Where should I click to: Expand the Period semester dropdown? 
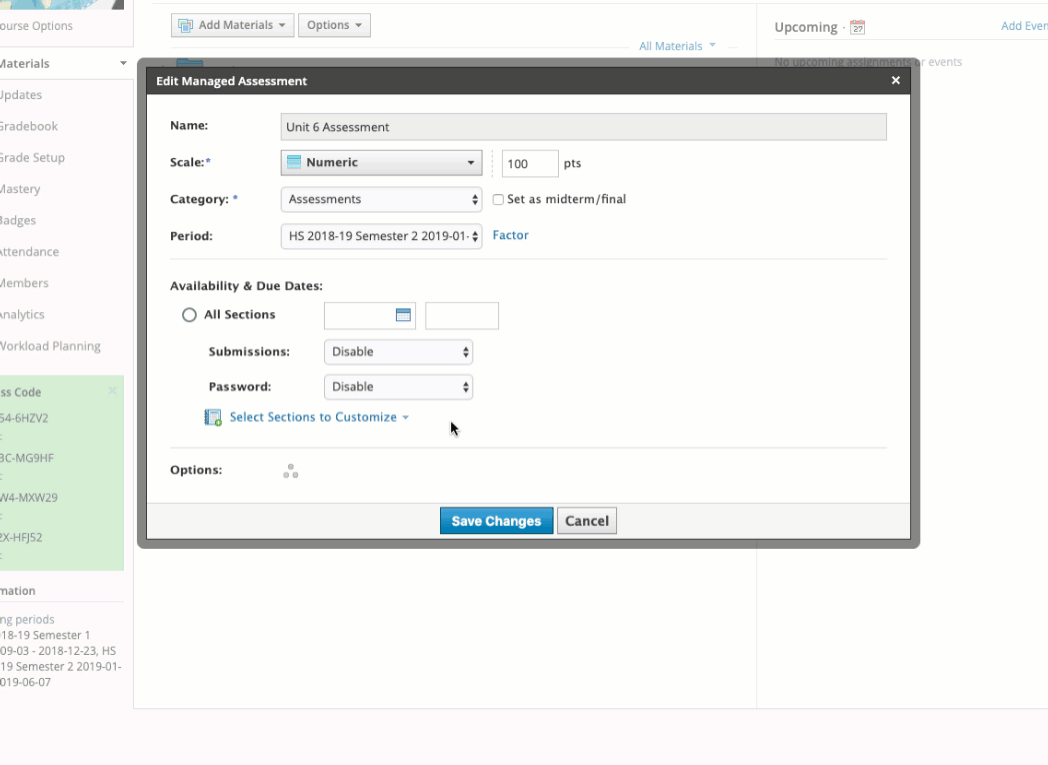381,236
